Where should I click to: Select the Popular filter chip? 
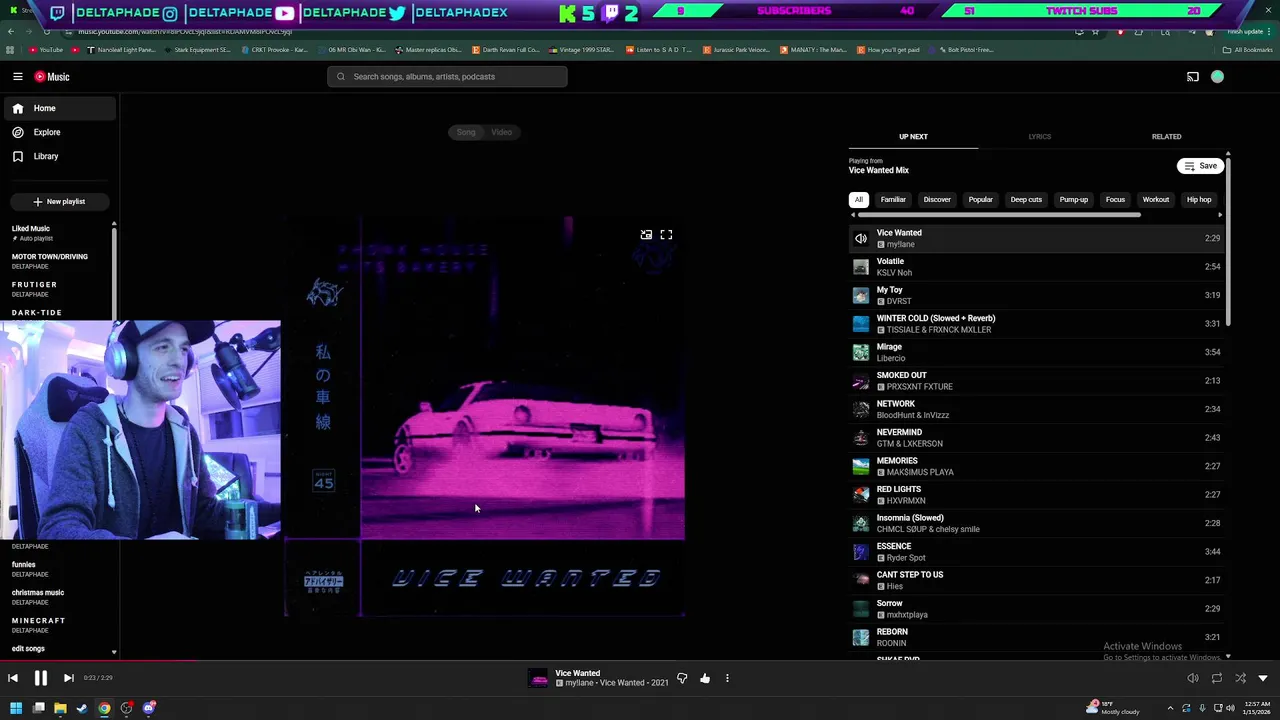coord(980,200)
